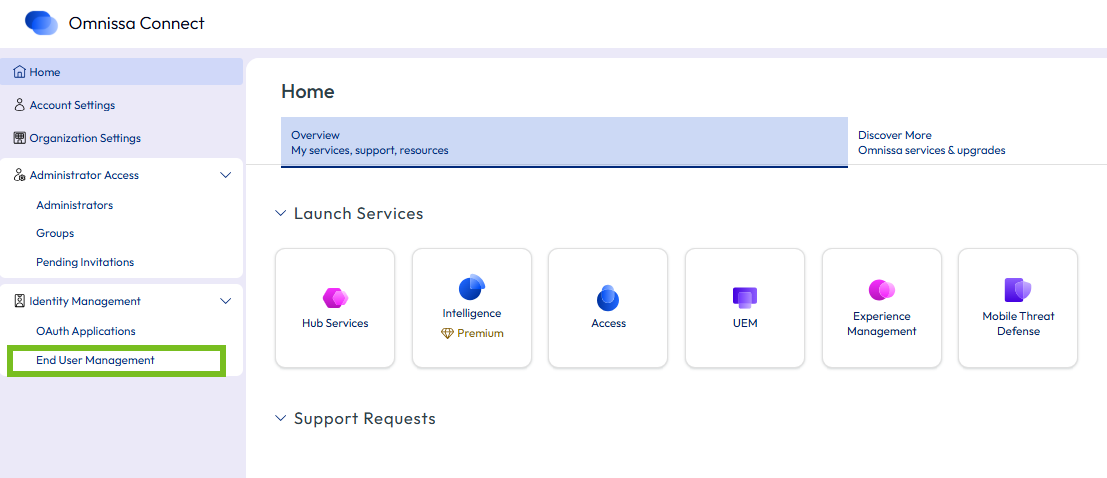The width and height of the screenshot is (1107, 478).
Task: Select Home in the sidebar
Action: [x=121, y=72]
